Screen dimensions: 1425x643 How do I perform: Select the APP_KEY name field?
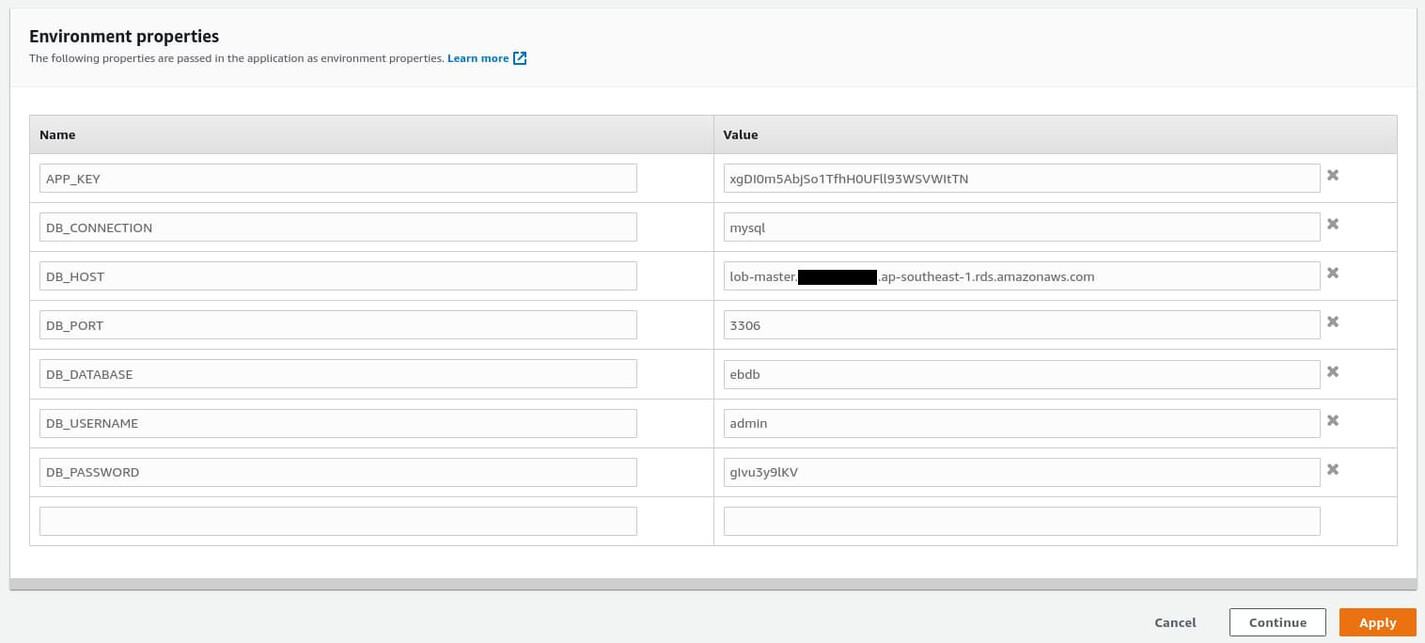click(337, 177)
